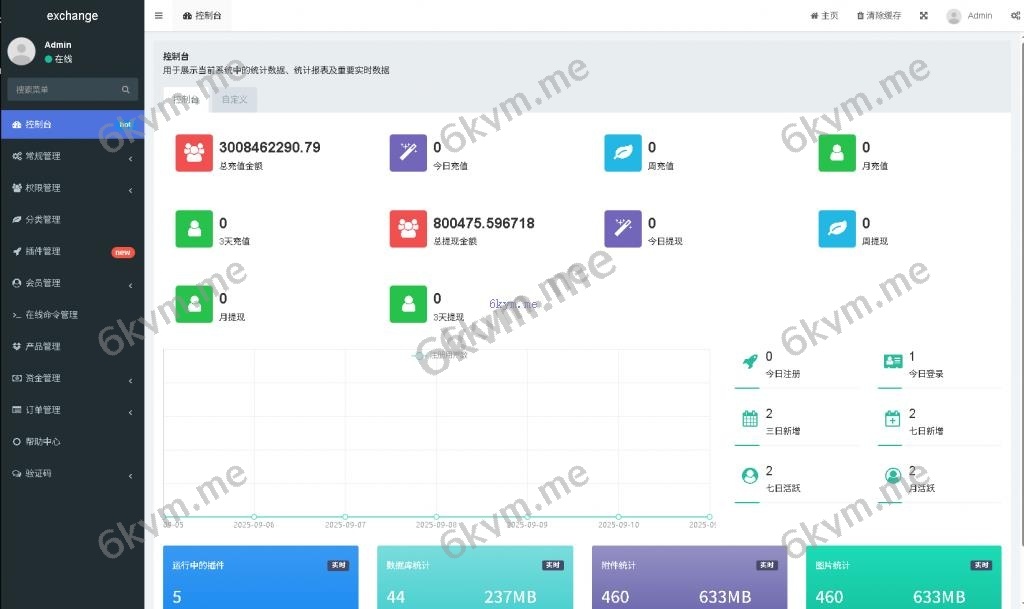1024x609 pixels.
Task: Click the blue 周充值 leaf icon
Action: (623, 153)
